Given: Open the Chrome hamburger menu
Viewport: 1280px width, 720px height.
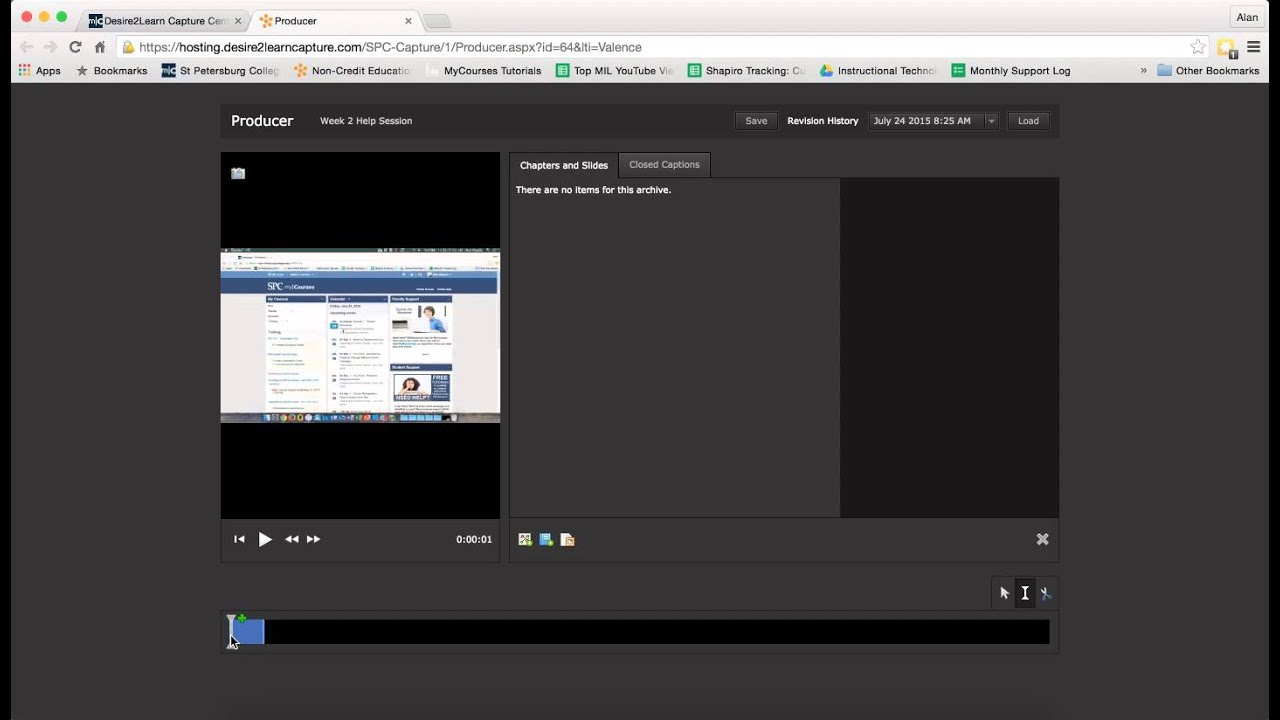Looking at the screenshot, I should (1253, 47).
